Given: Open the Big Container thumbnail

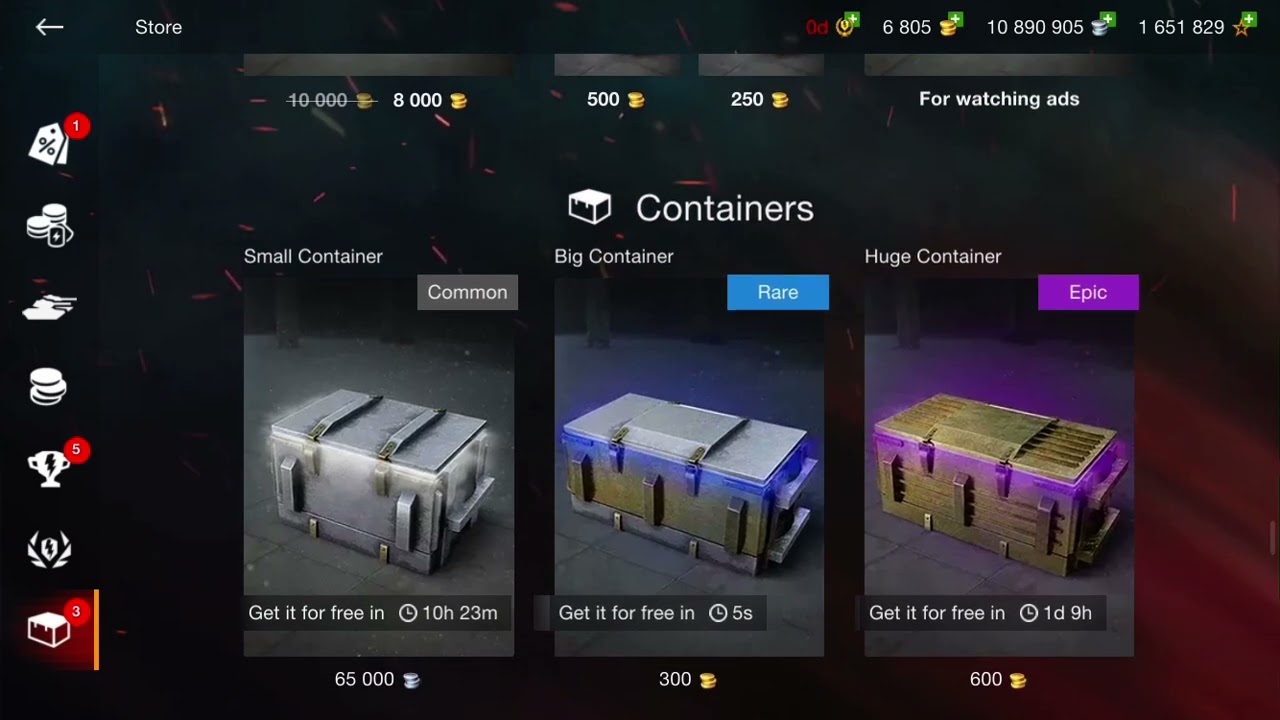Looking at the screenshot, I should pos(689,466).
